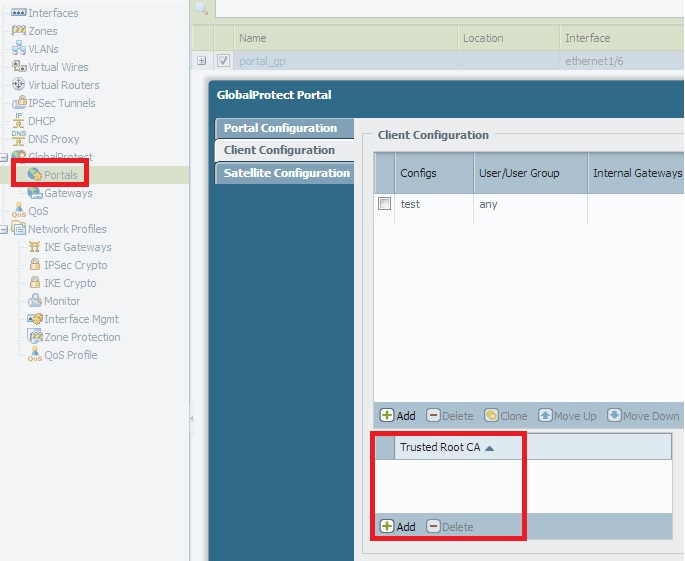This screenshot has height=561, width=685.
Task: Click the QoS Profile icon
Action: pyautogui.click(x=35, y=354)
